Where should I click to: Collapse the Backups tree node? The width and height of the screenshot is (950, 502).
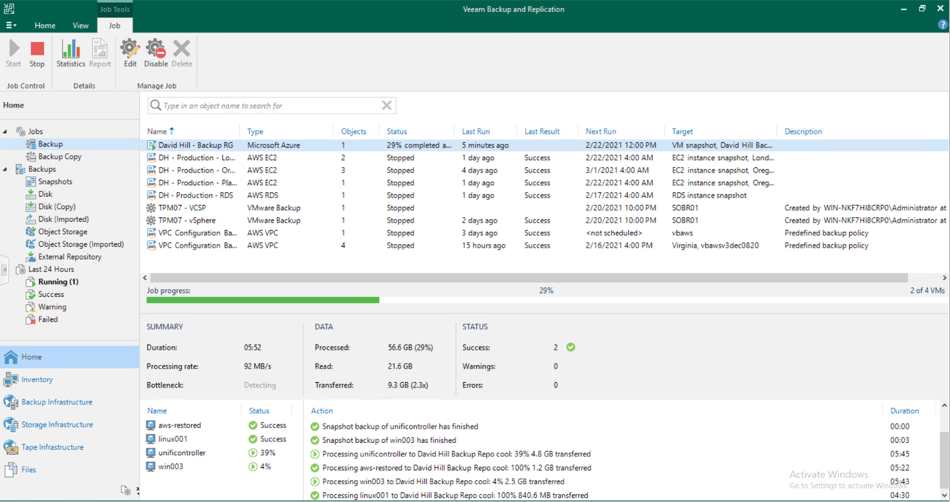(x=5, y=169)
